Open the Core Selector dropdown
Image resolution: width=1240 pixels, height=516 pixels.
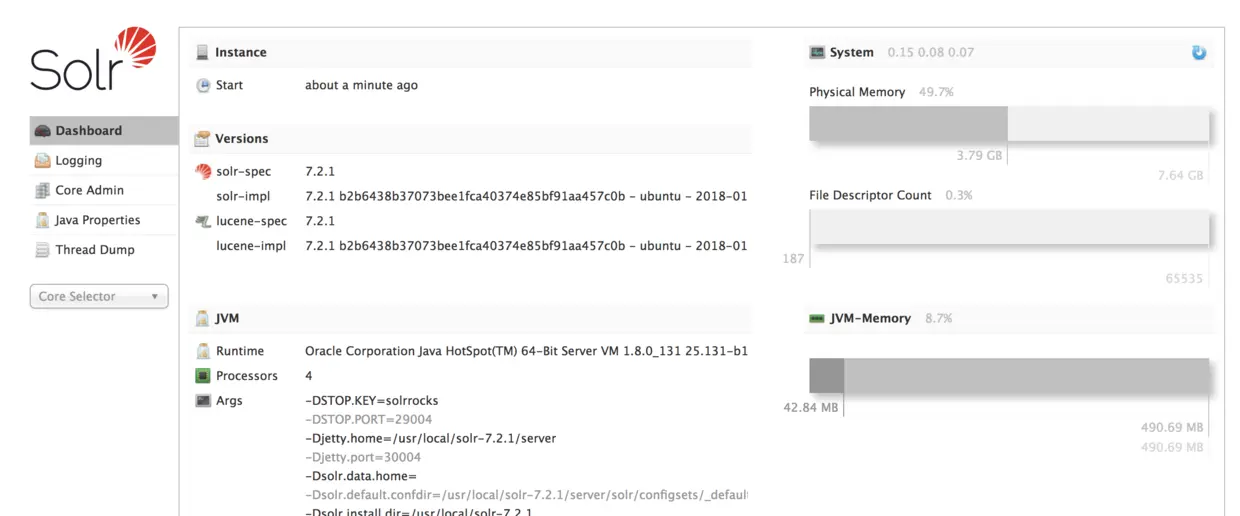[98, 296]
